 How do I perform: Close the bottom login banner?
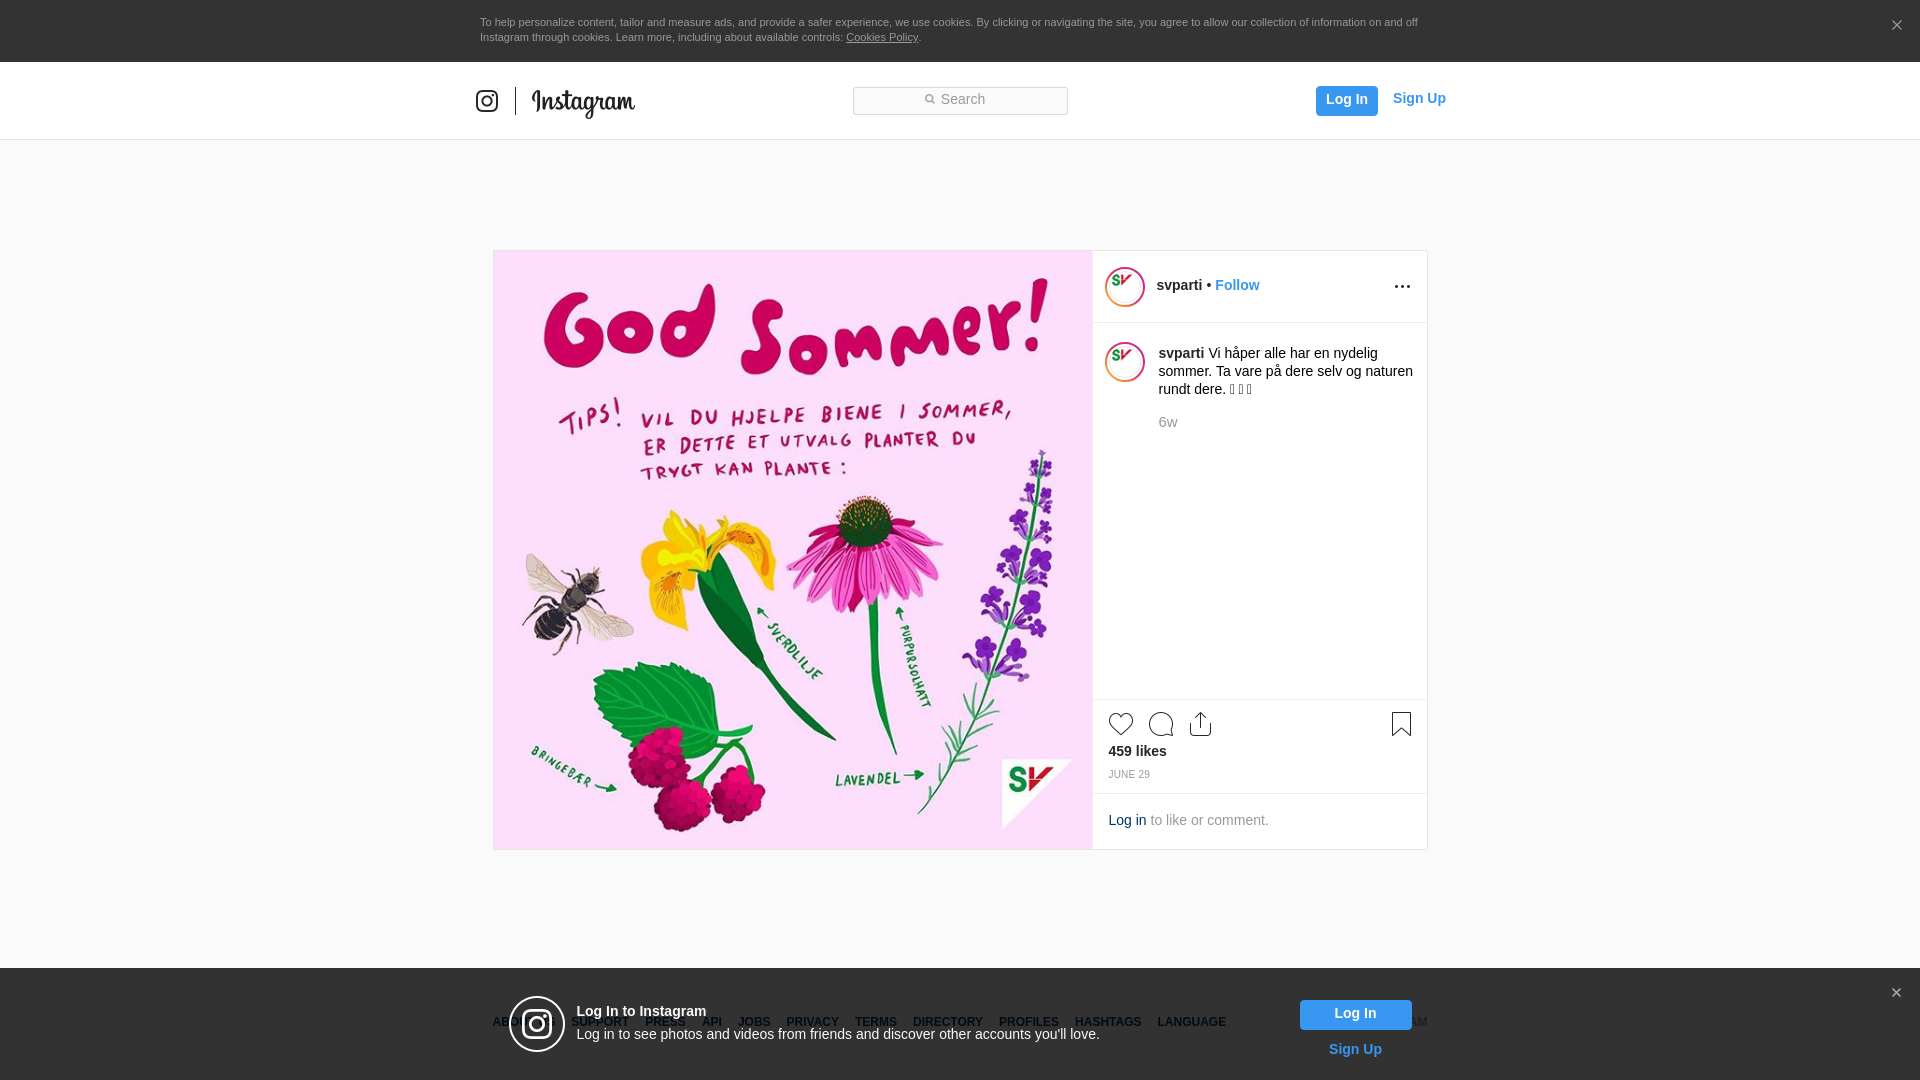1896,993
